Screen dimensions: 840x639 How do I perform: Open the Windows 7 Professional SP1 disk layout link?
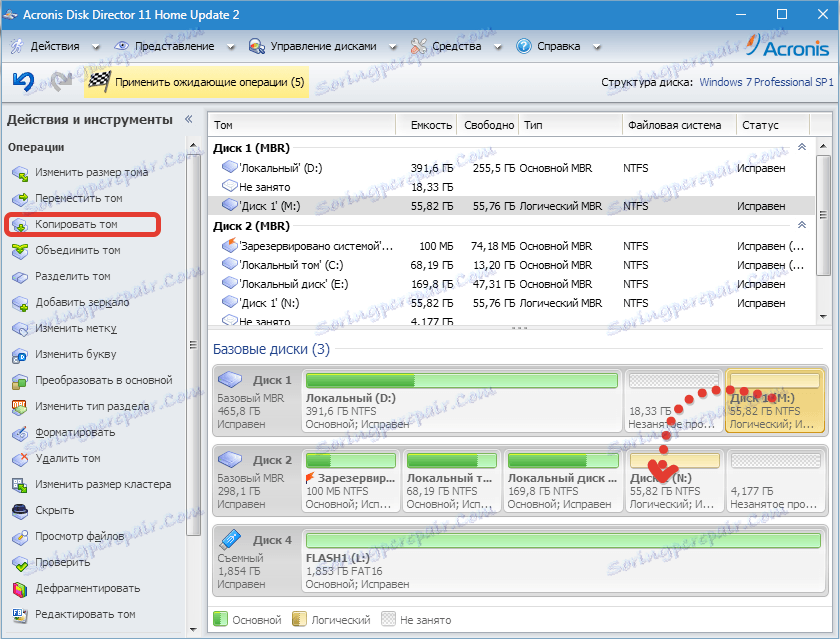[766, 82]
